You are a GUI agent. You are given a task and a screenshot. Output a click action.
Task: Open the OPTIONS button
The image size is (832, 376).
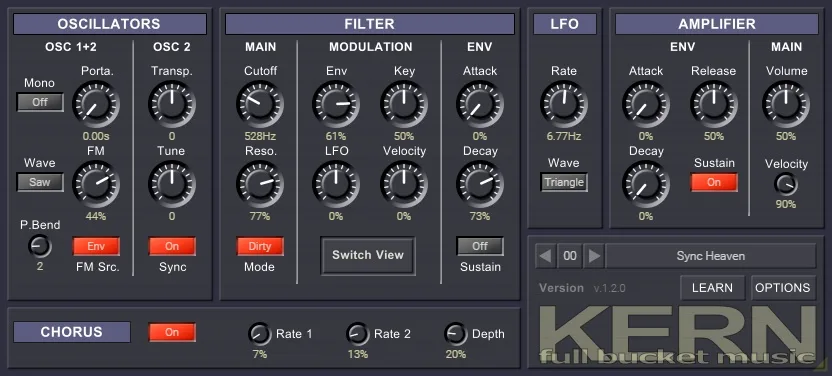click(x=783, y=288)
